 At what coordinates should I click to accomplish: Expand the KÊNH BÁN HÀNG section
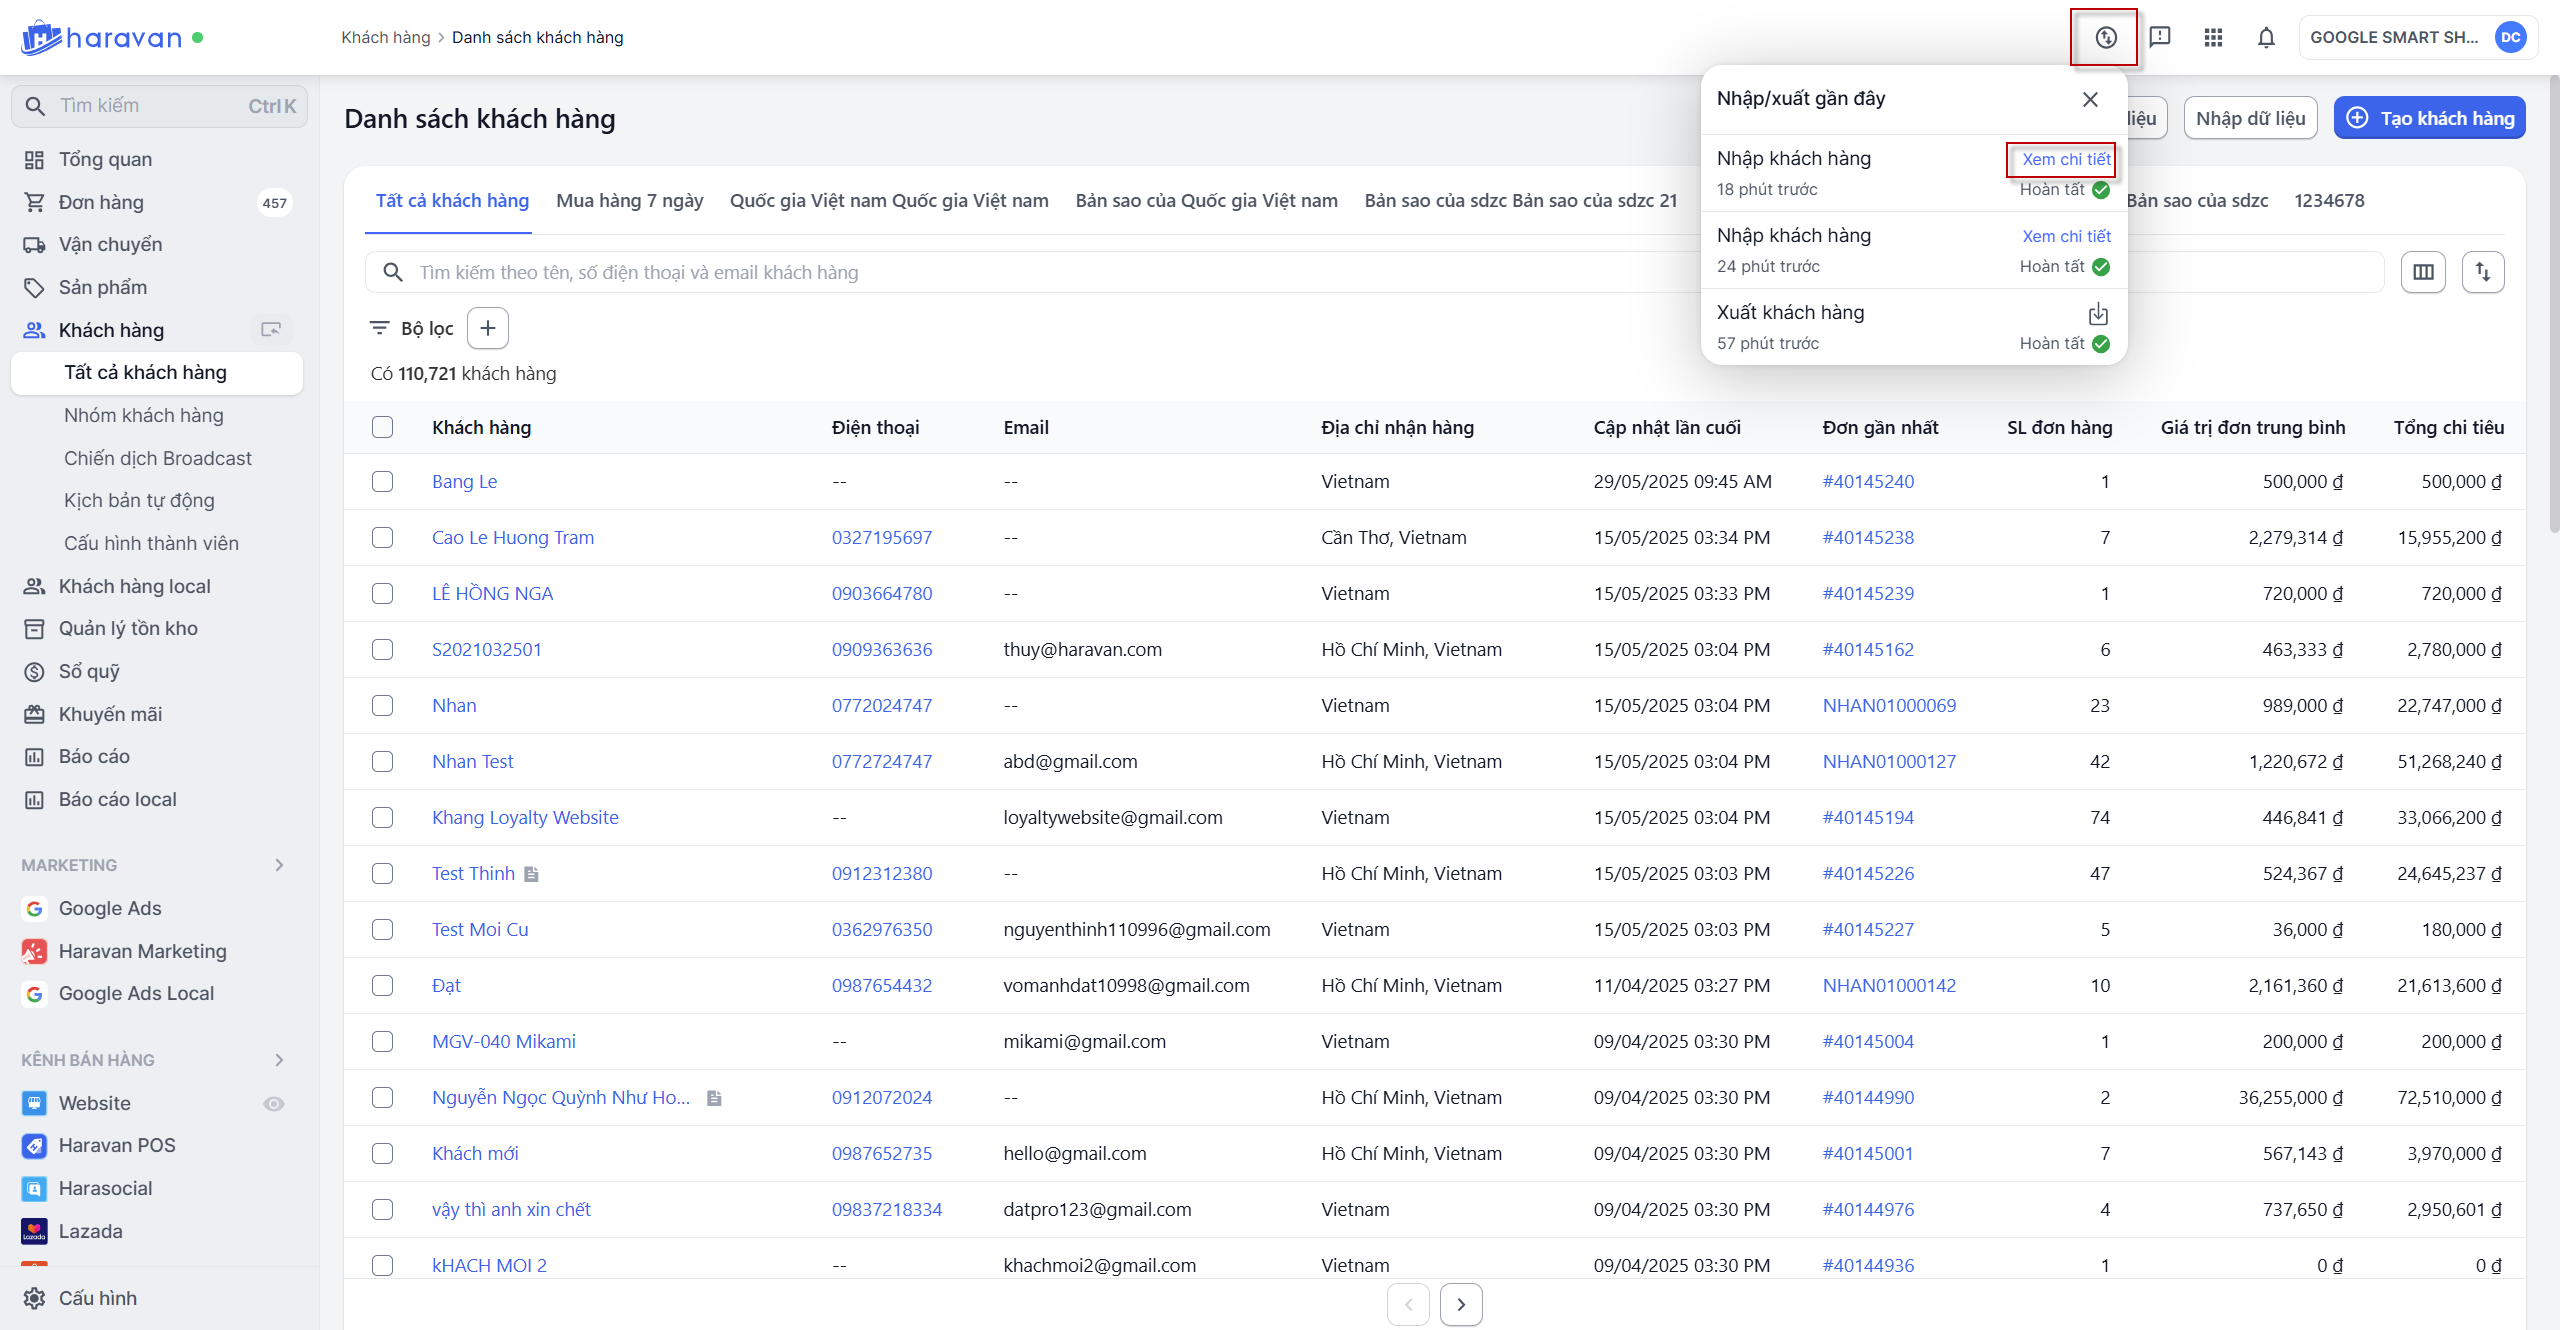pyautogui.click(x=279, y=1060)
